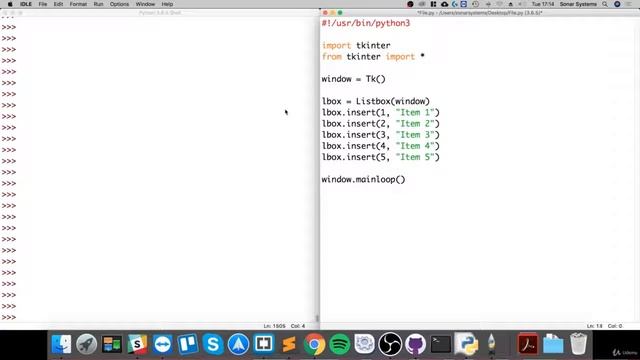
Task: Open the pen nib app in dock
Action: [491, 344]
